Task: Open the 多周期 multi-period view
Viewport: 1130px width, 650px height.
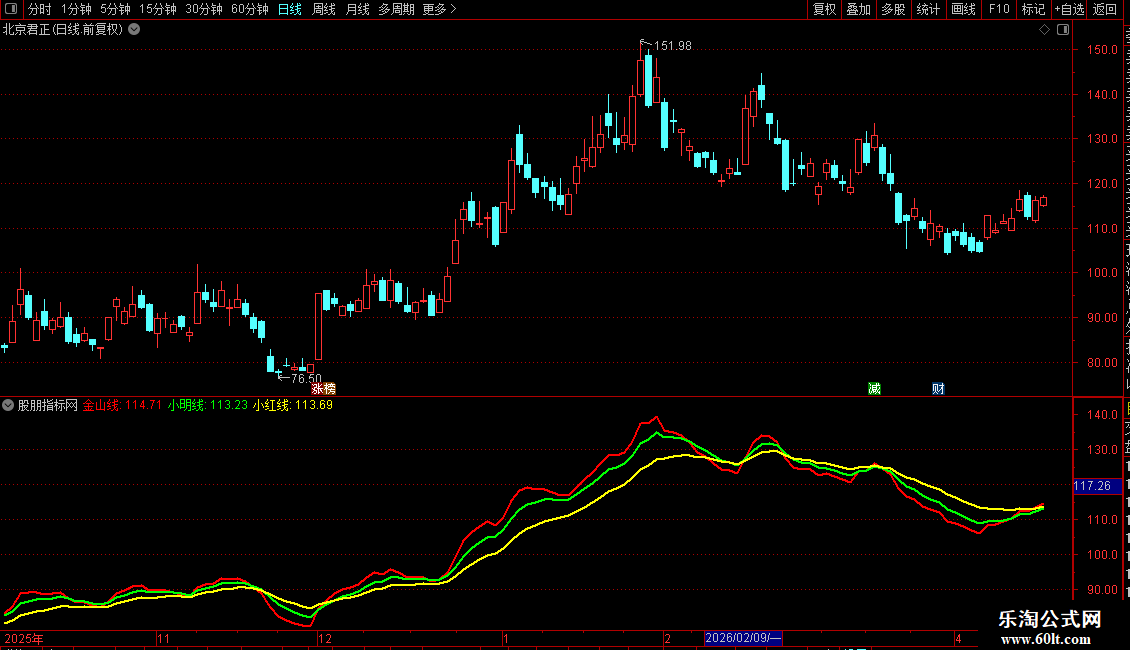Action: coord(396,9)
